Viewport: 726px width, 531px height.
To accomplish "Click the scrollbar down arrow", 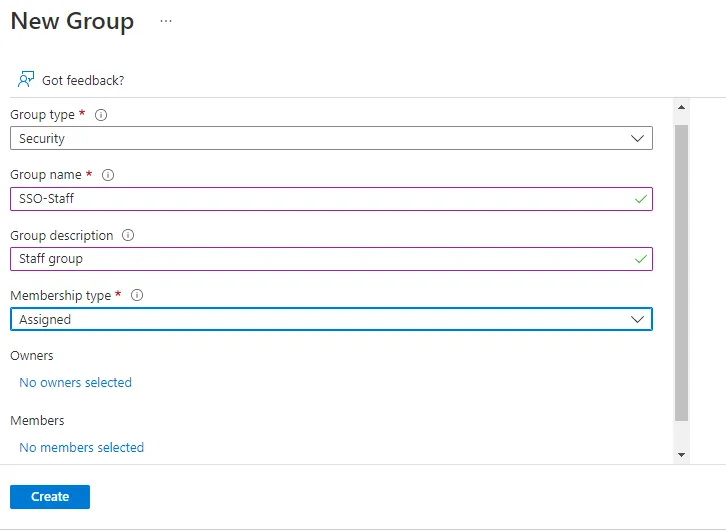I will pyautogui.click(x=682, y=455).
